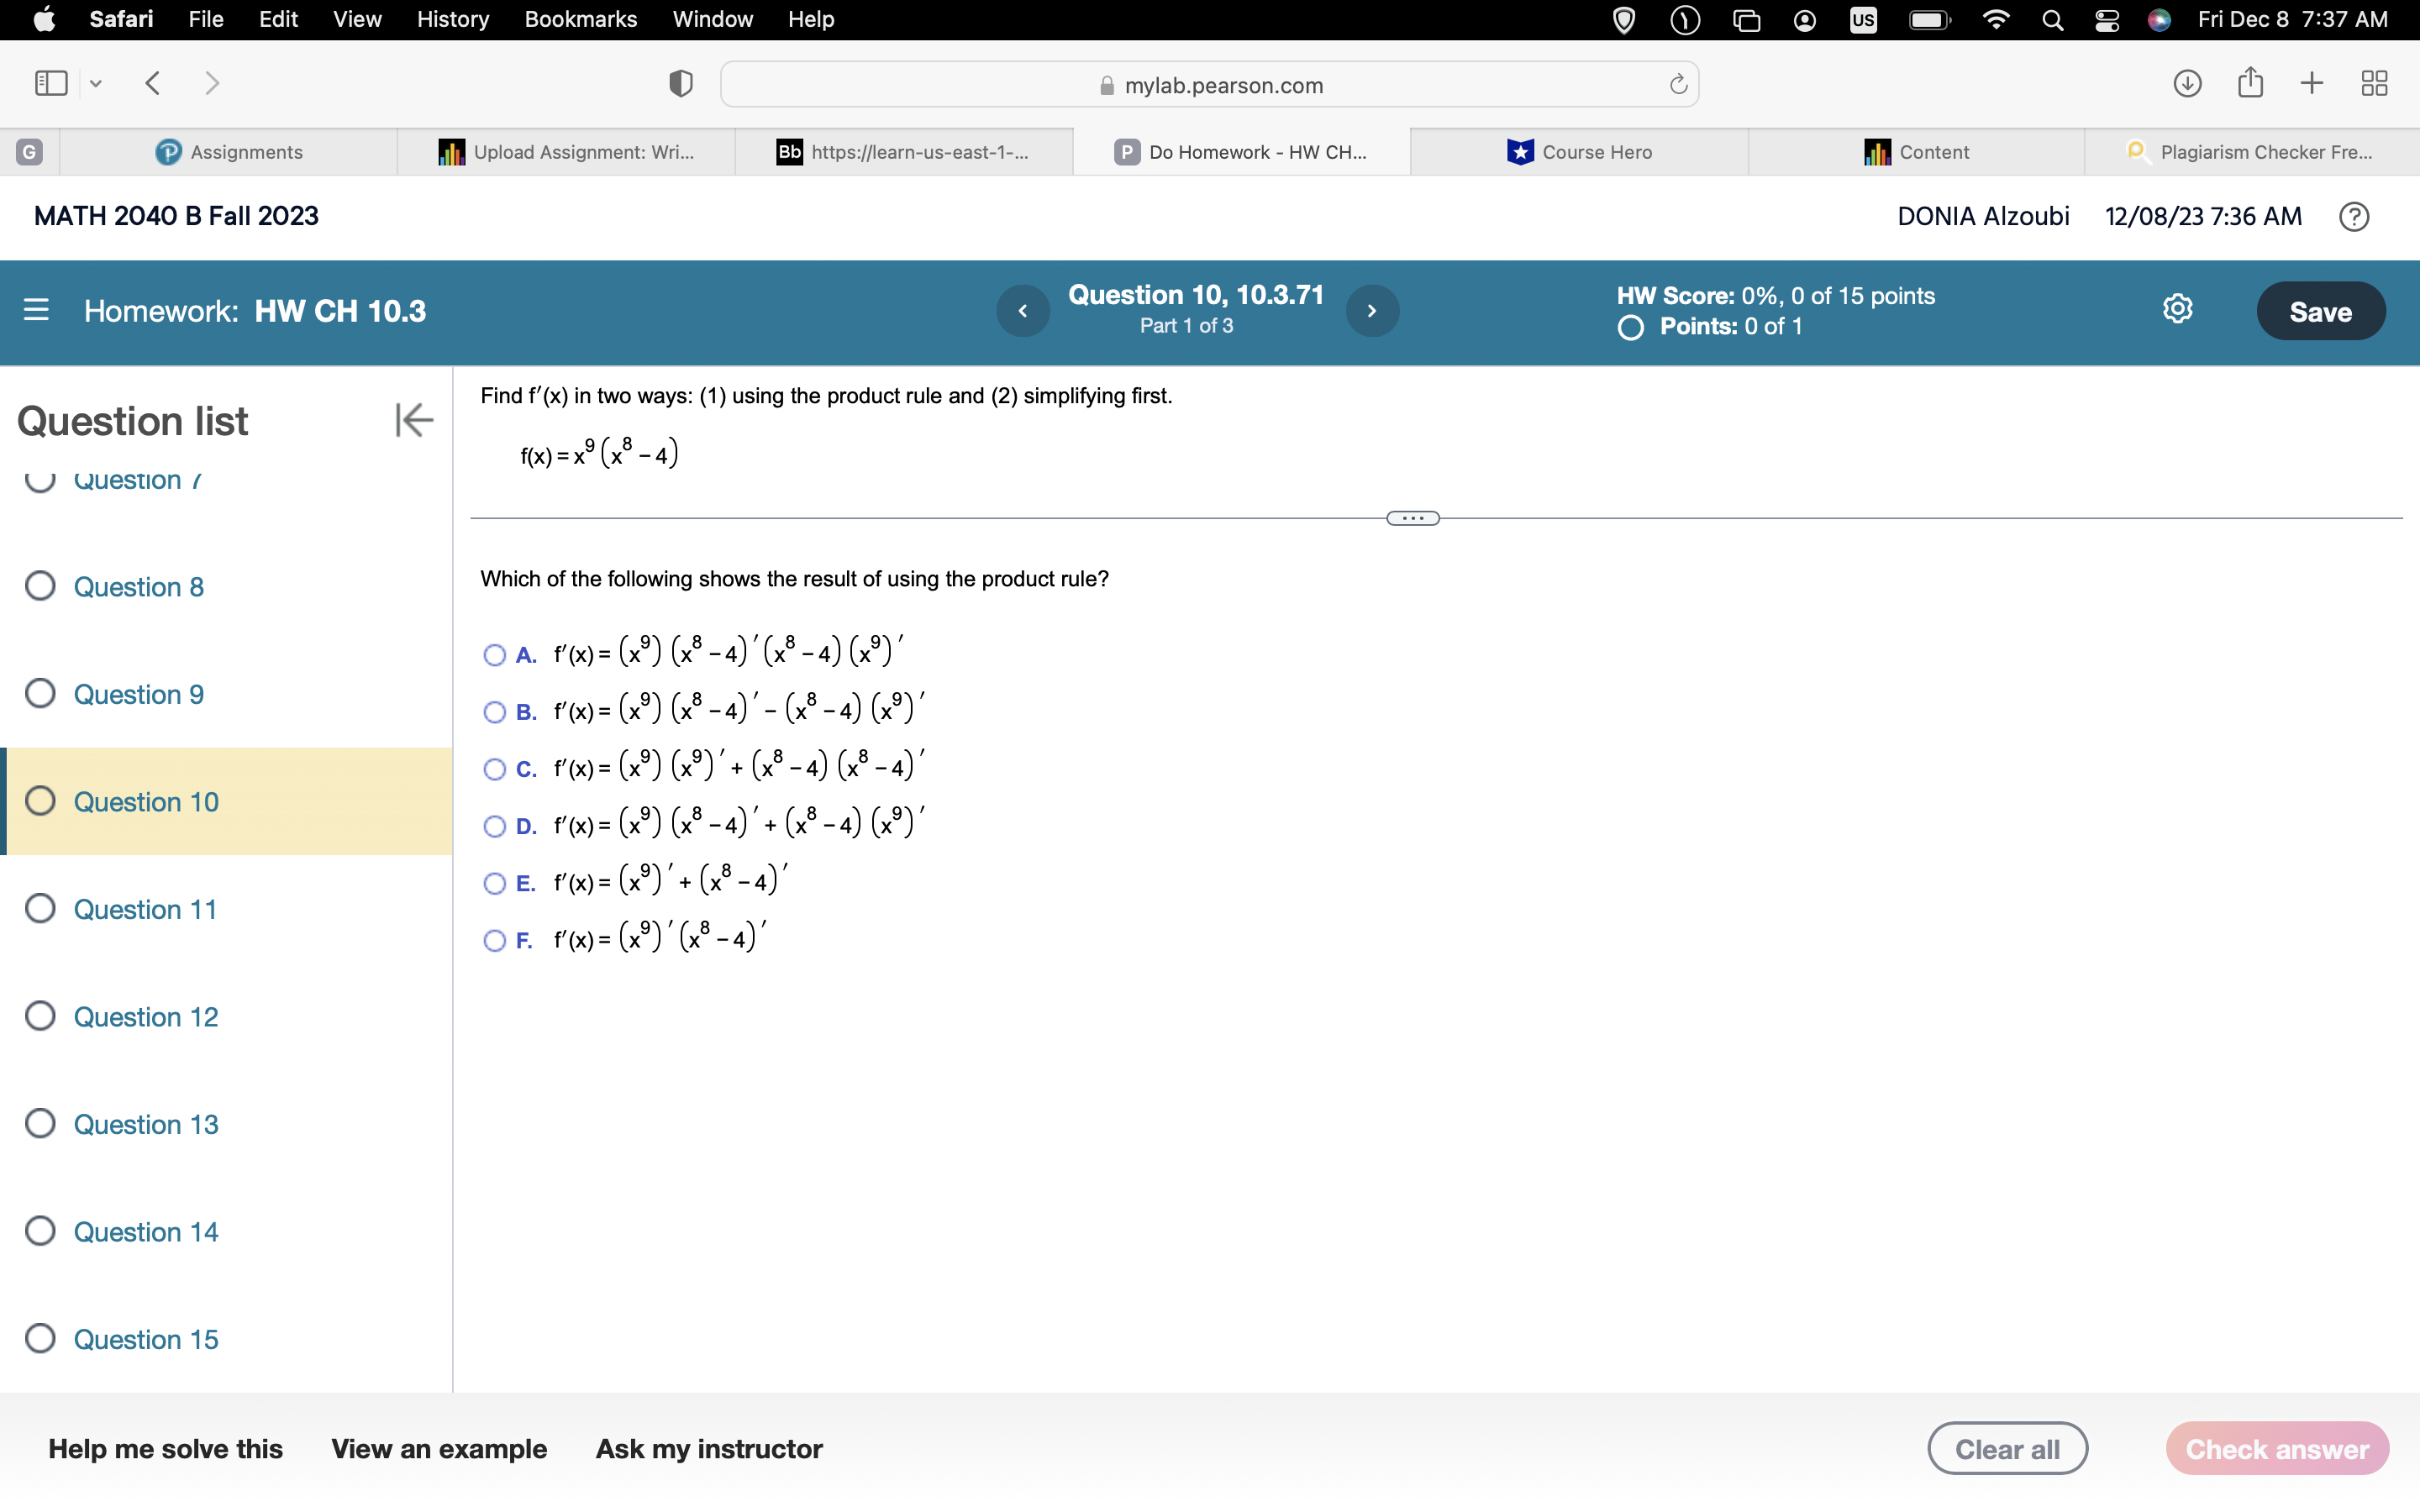Click Help me solve this
Screen dimensions: 2420x1512
tap(166, 1447)
